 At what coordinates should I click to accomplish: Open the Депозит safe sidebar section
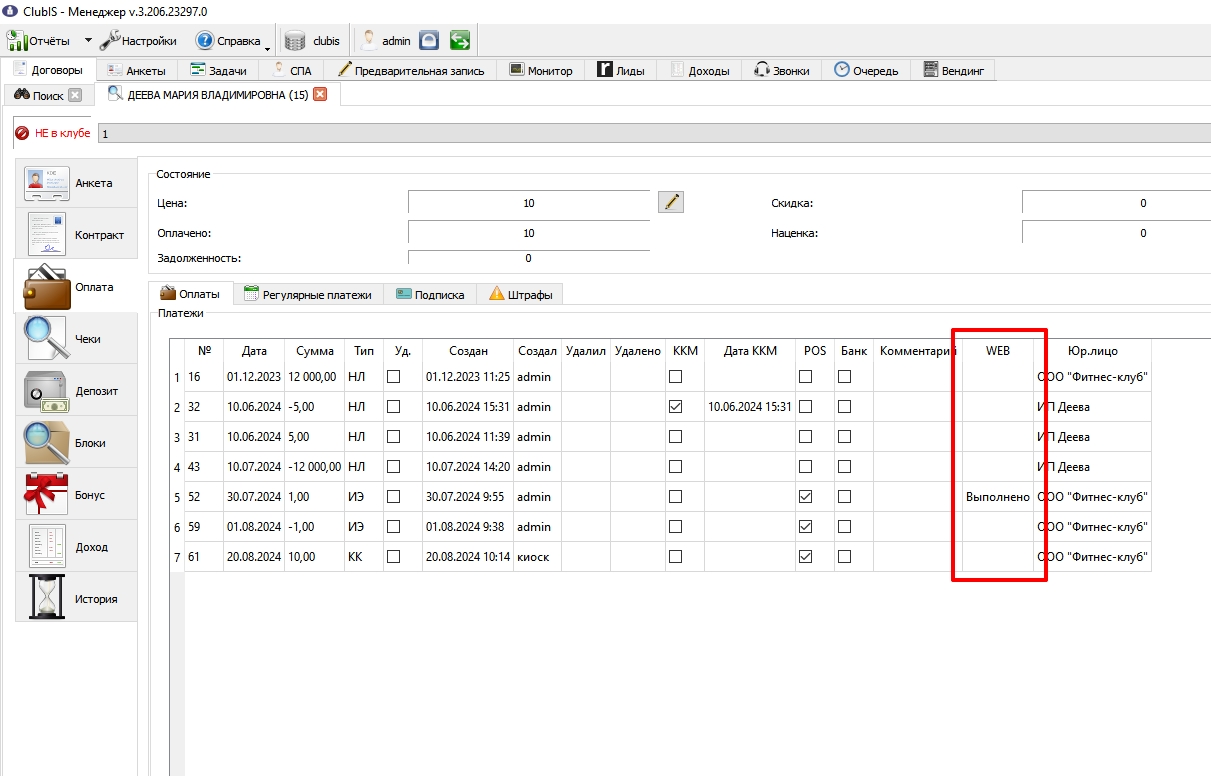76,391
